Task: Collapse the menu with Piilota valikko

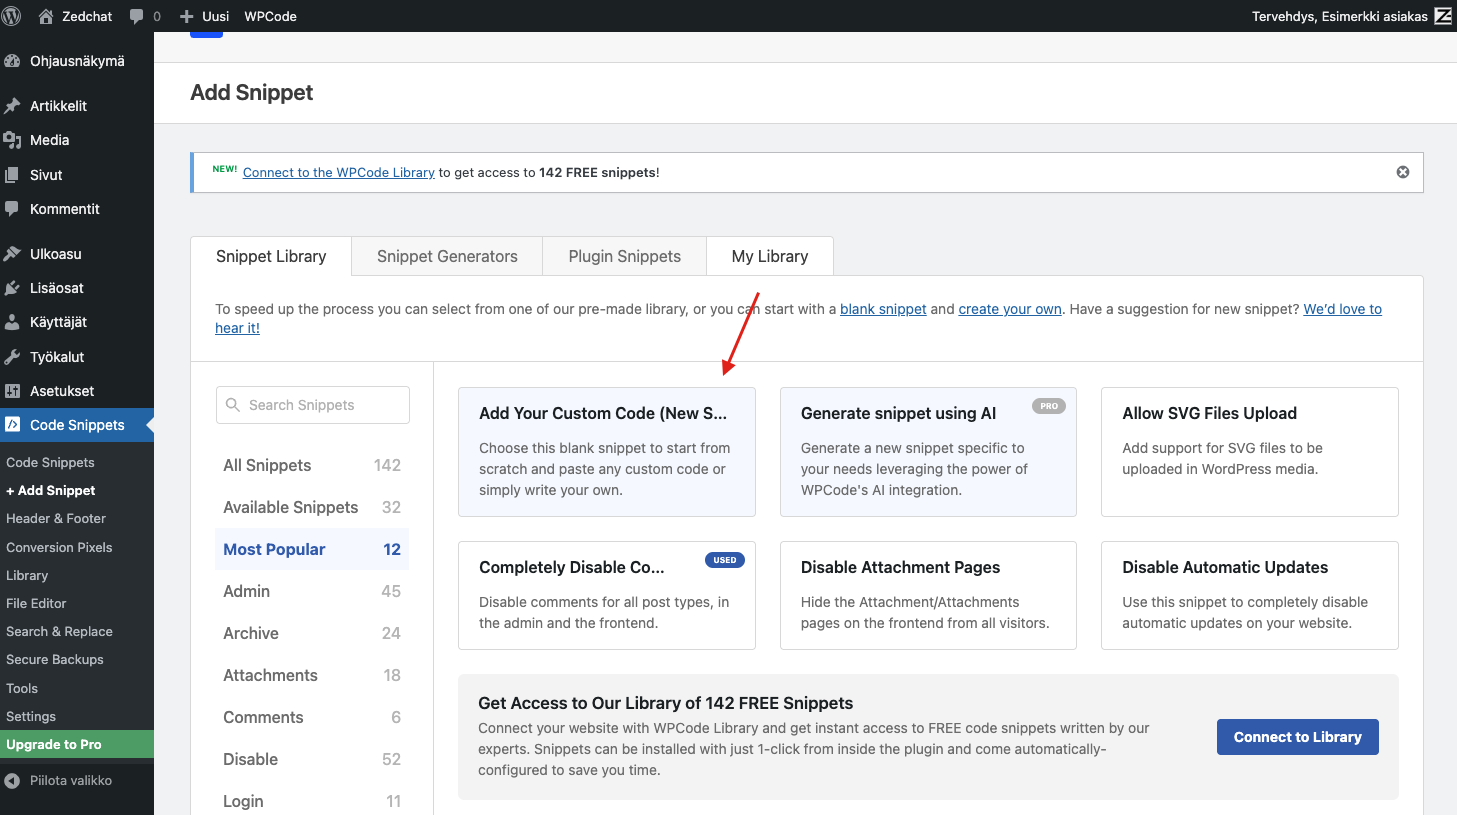Action: (70, 780)
